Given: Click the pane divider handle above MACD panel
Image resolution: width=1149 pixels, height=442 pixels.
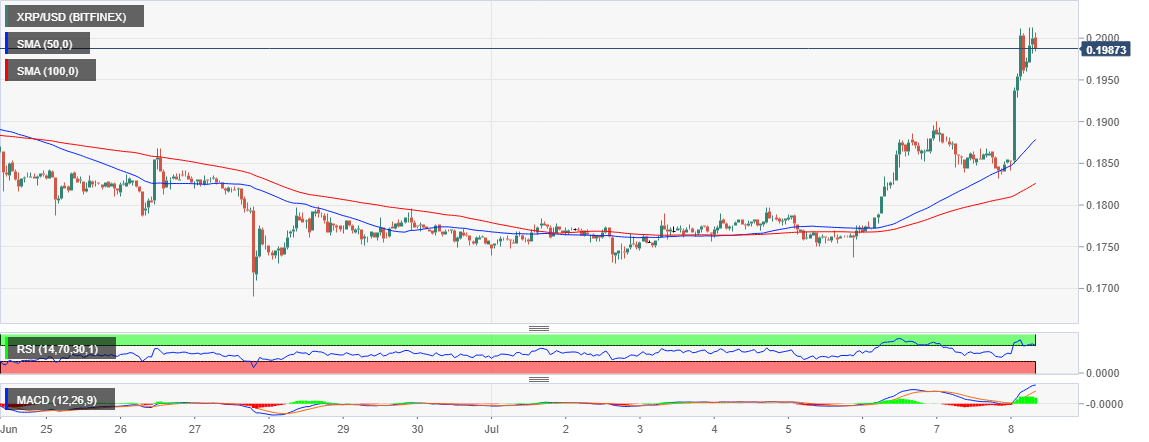Looking at the screenshot, I should pos(539,380).
